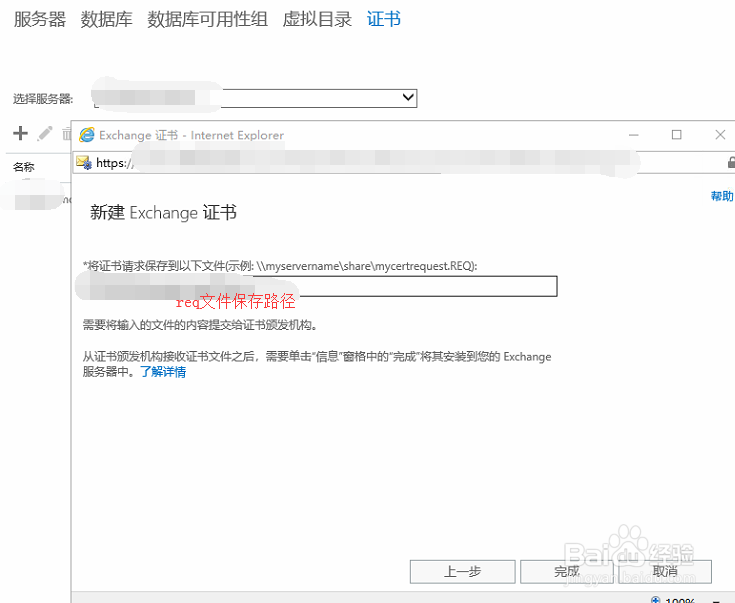Select the 虚拟目录 tab
Image resolution: width=735 pixels, height=603 pixels.
pos(317,19)
